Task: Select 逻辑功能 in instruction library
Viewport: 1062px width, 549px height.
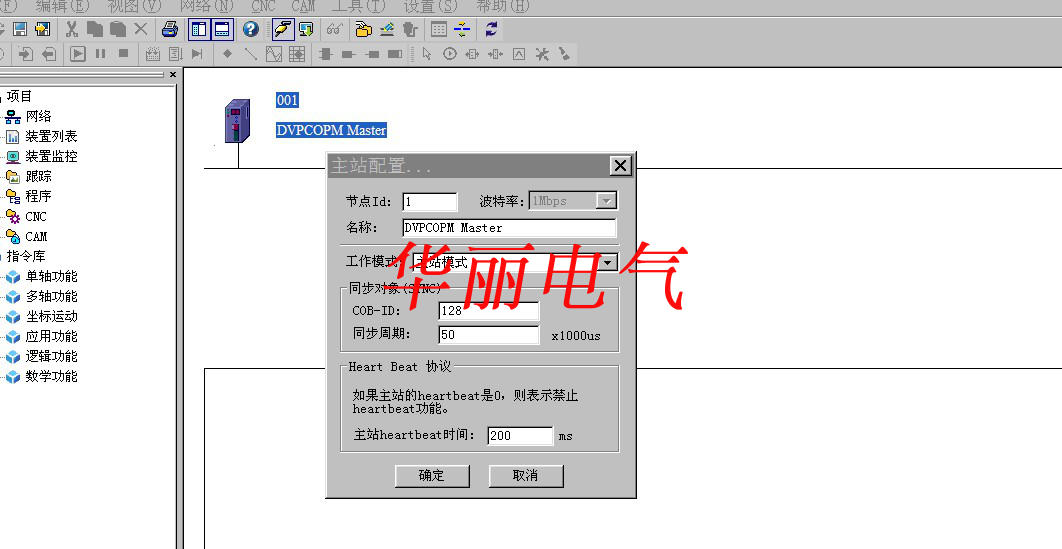Action: point(51,356)
